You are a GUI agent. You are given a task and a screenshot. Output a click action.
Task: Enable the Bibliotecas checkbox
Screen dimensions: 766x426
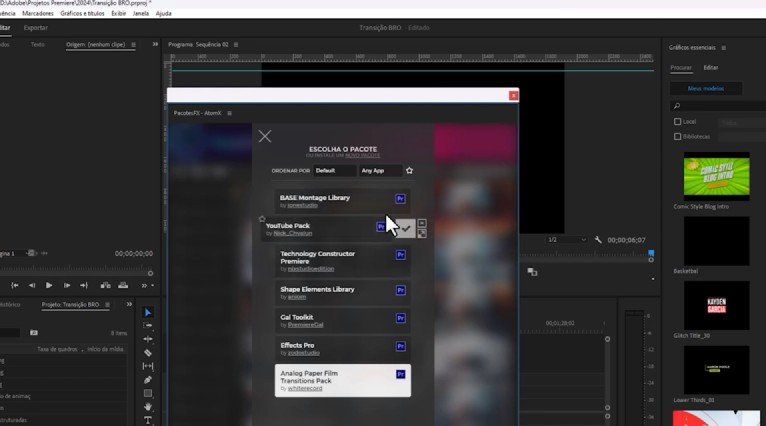679,136
